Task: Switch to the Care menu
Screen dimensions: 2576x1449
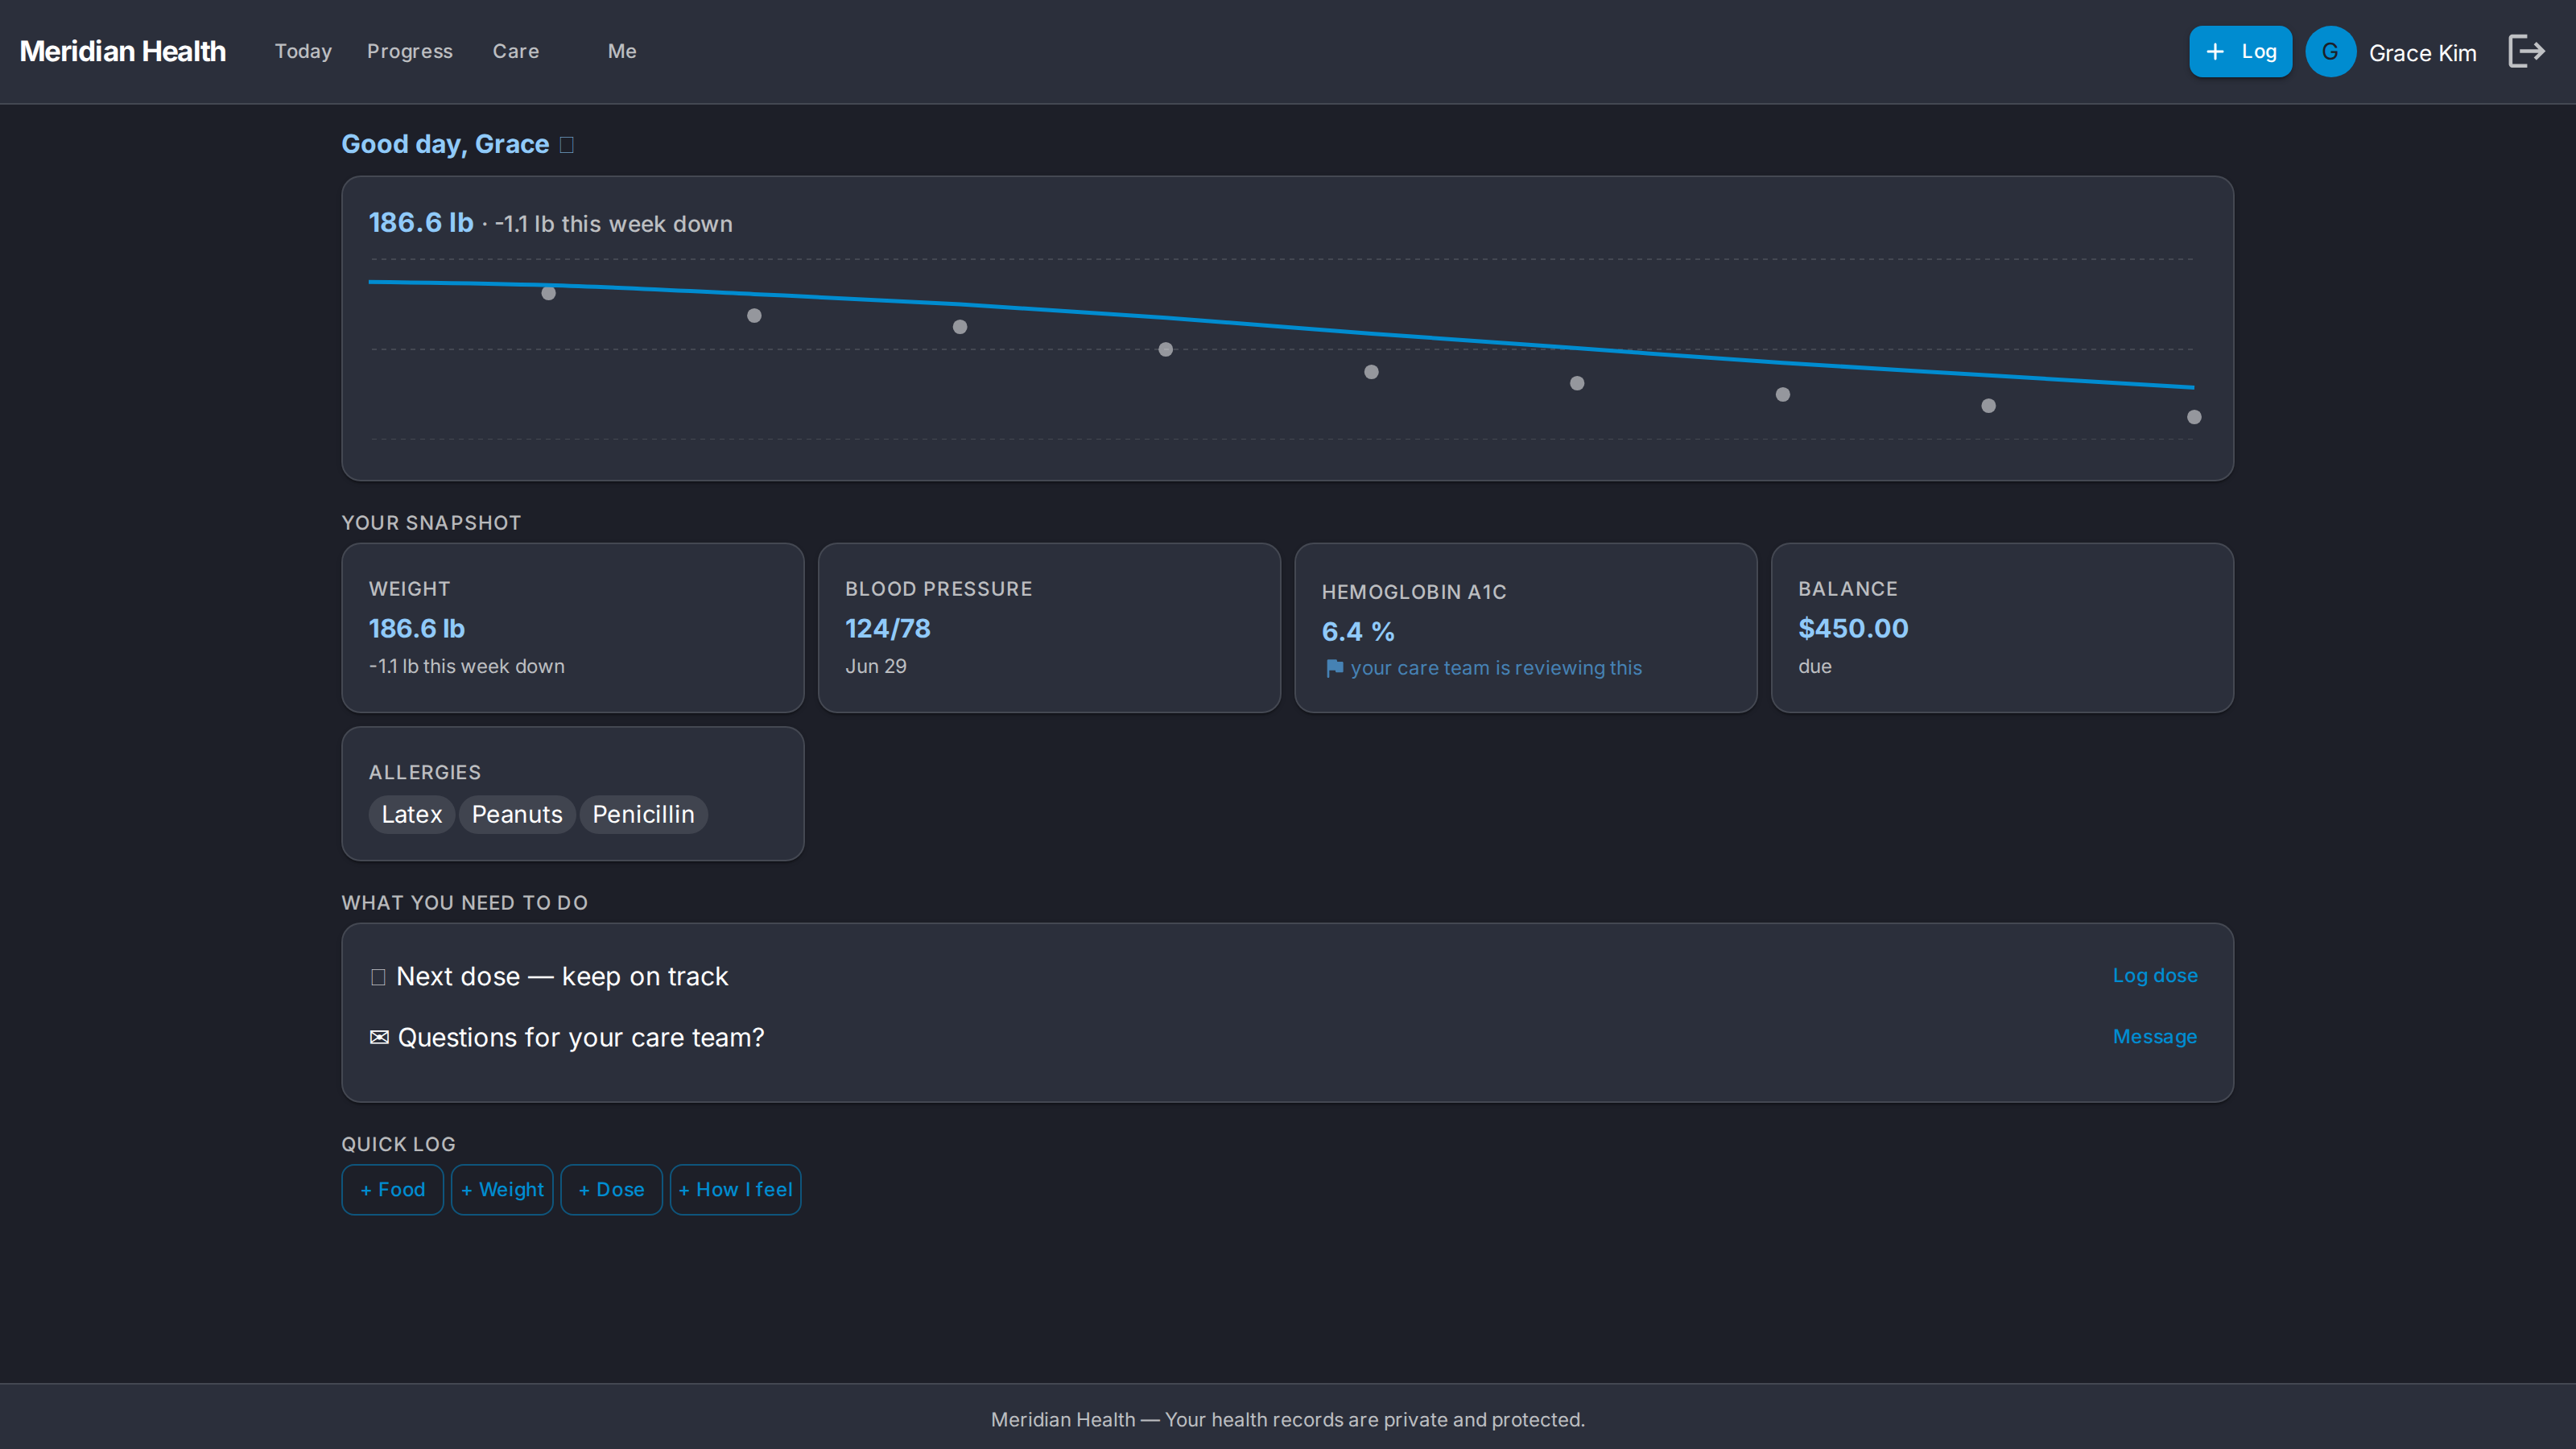Action: pos(515,52)
